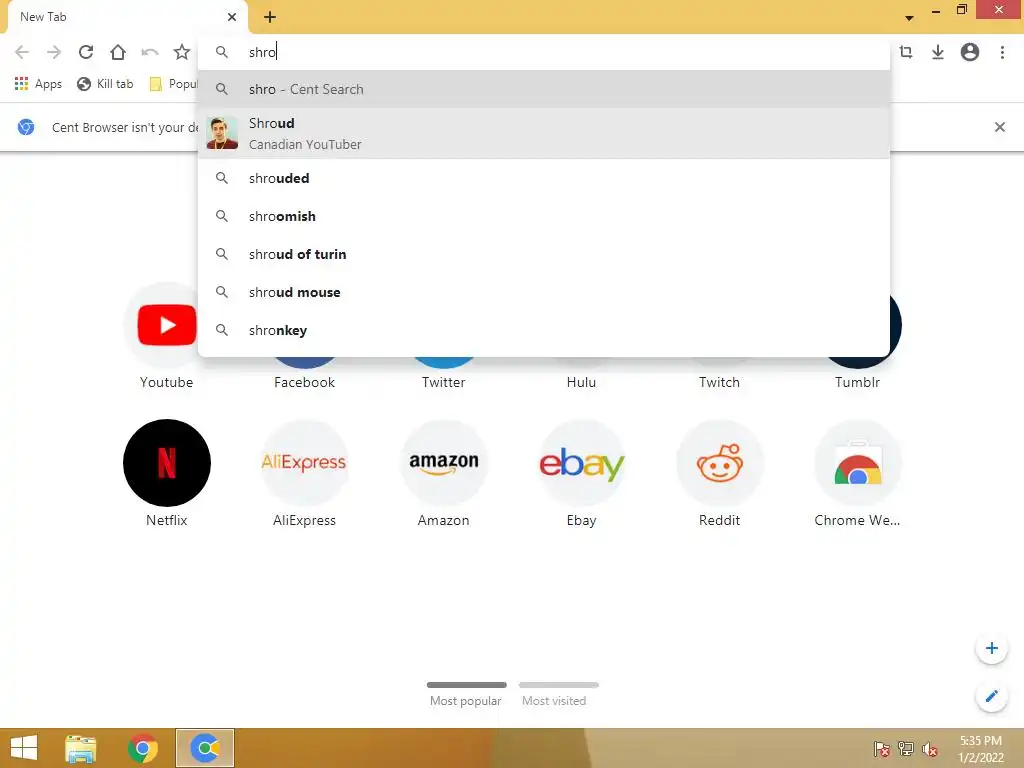
Task: Edit shortcuts with the pencil button
Action: 991,696
